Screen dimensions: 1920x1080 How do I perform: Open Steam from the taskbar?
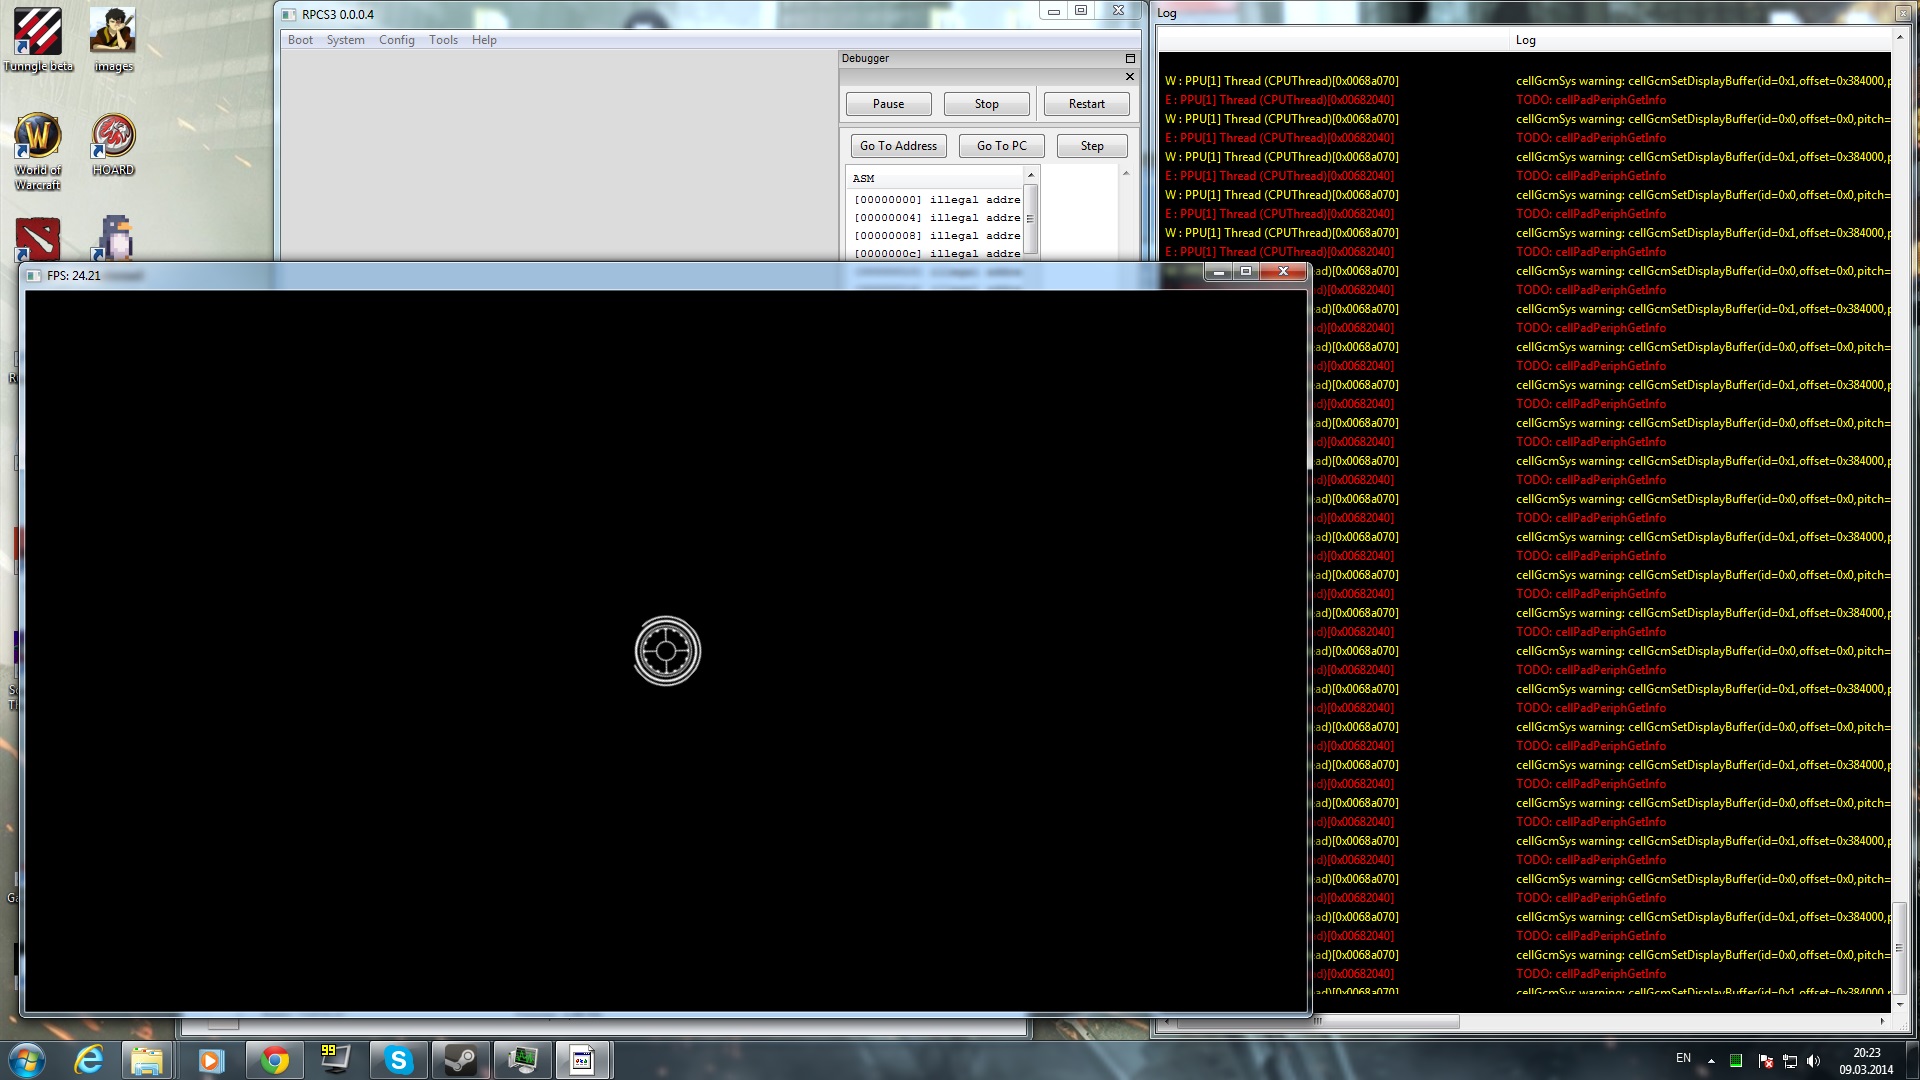click(x=460, y=1060)
